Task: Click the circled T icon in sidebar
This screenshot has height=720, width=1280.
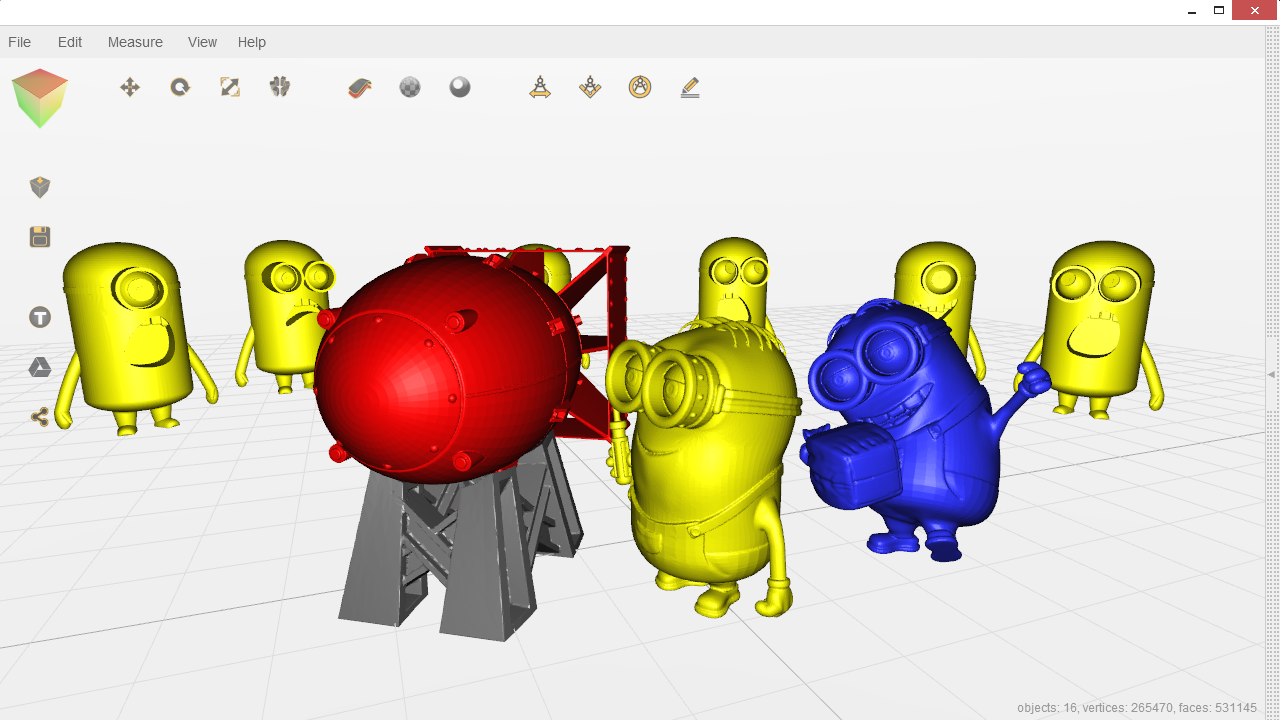Action: pos(40,317)
